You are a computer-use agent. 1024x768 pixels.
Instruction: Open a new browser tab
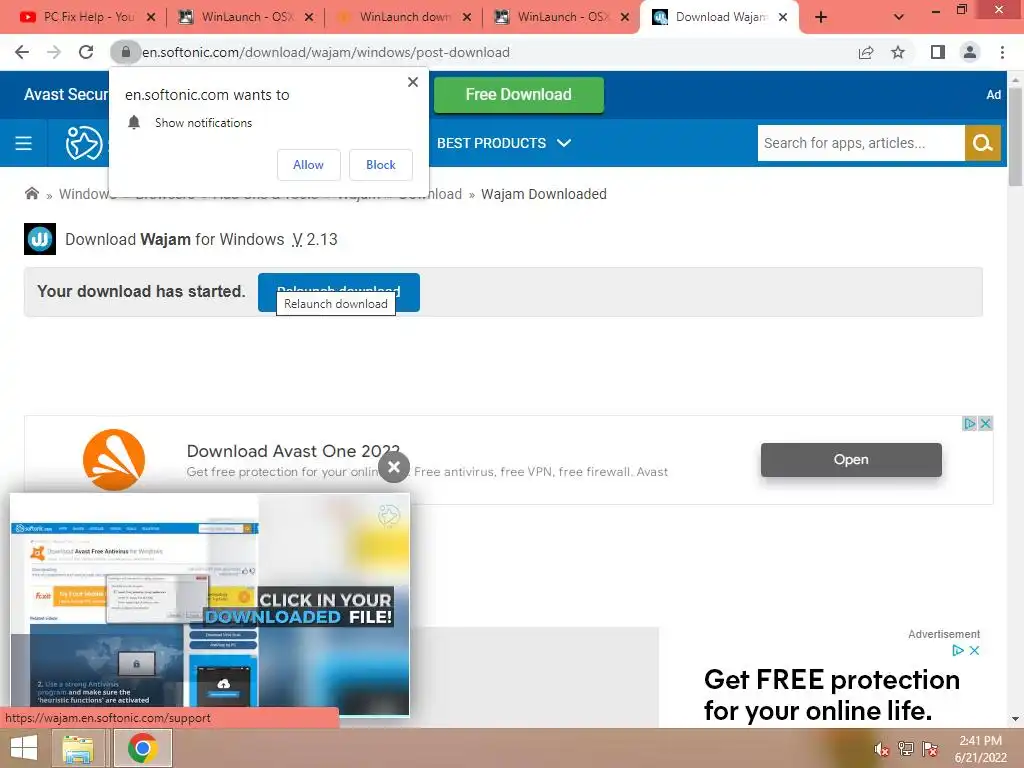pyautogui.click(x=821, y=17)
